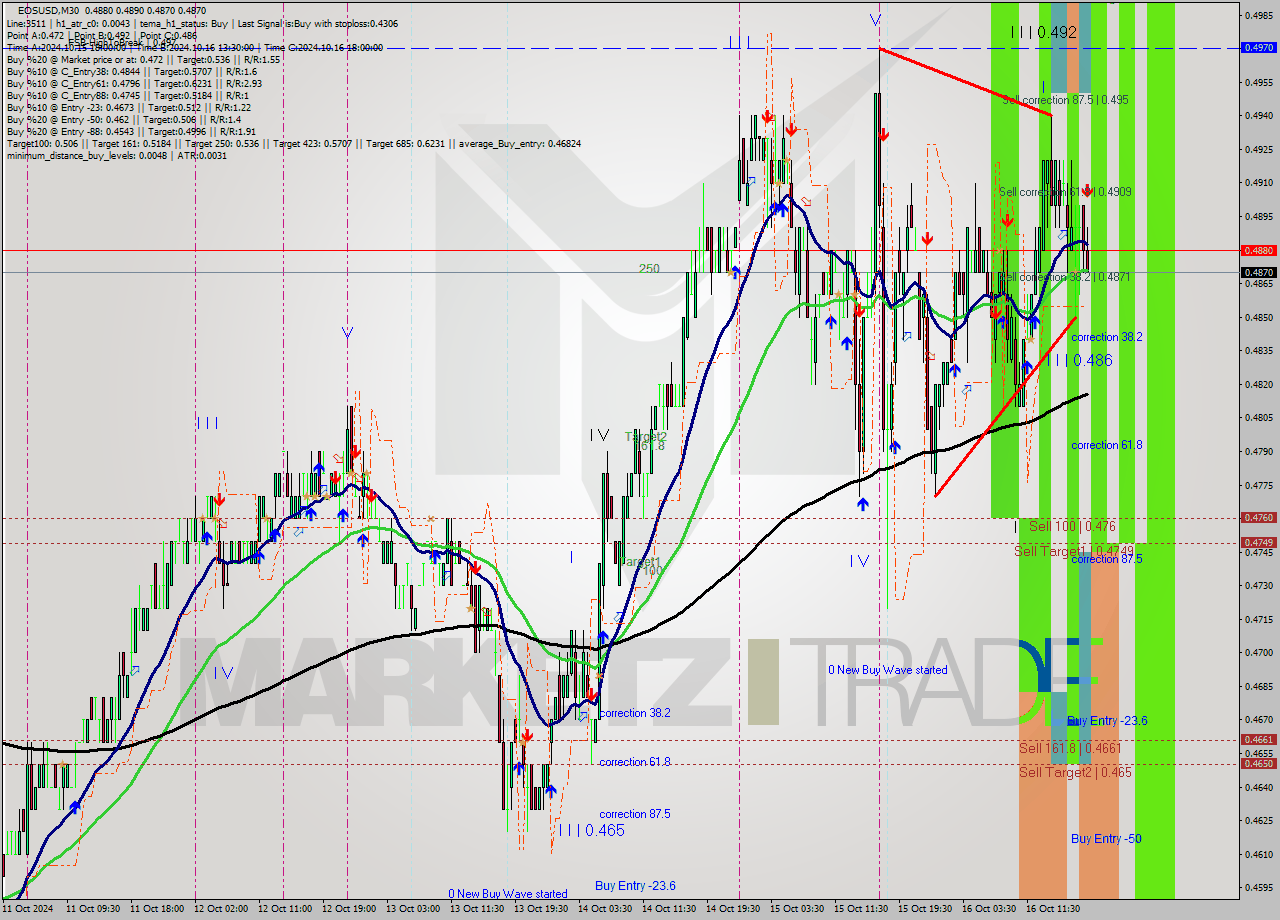
Task: Select the blue 0.4970 price tag on axis
Action: tap(1257, 47)
